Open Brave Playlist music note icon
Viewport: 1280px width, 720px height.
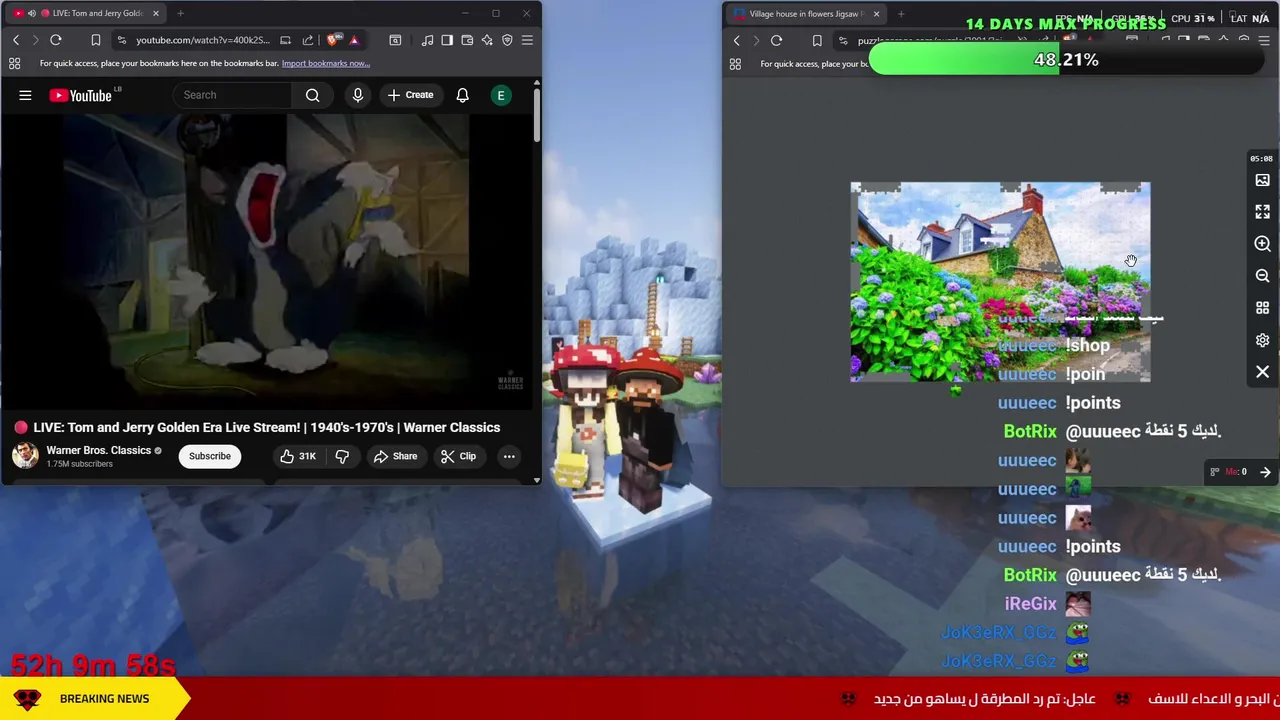pyautogui.click(x=428, y=40)
